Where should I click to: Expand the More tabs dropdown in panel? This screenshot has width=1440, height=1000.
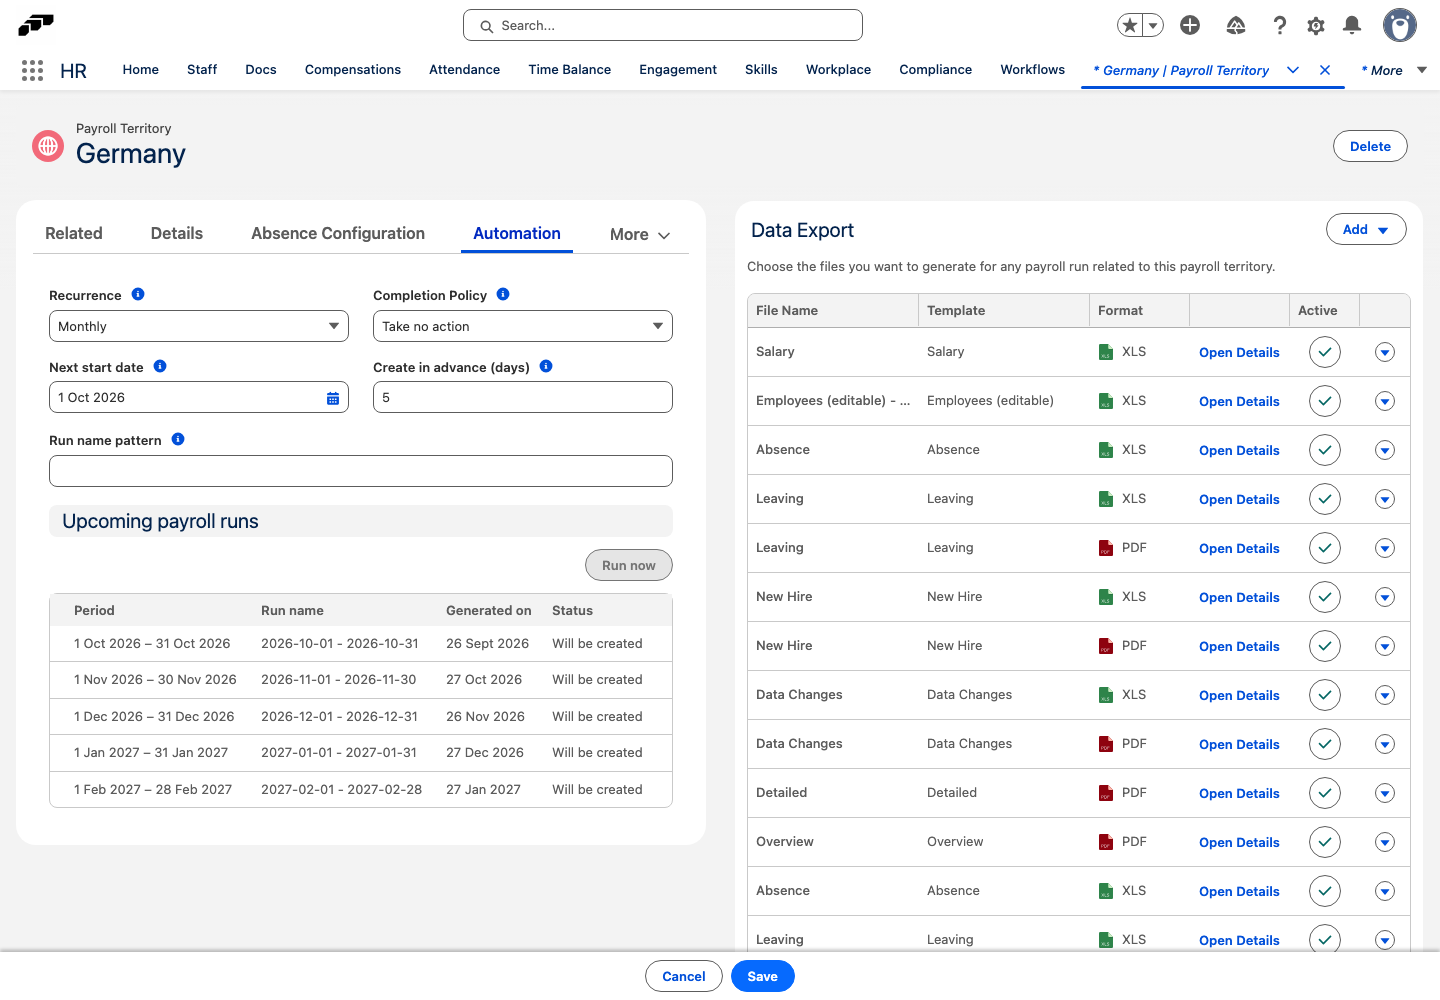(640, 234)
